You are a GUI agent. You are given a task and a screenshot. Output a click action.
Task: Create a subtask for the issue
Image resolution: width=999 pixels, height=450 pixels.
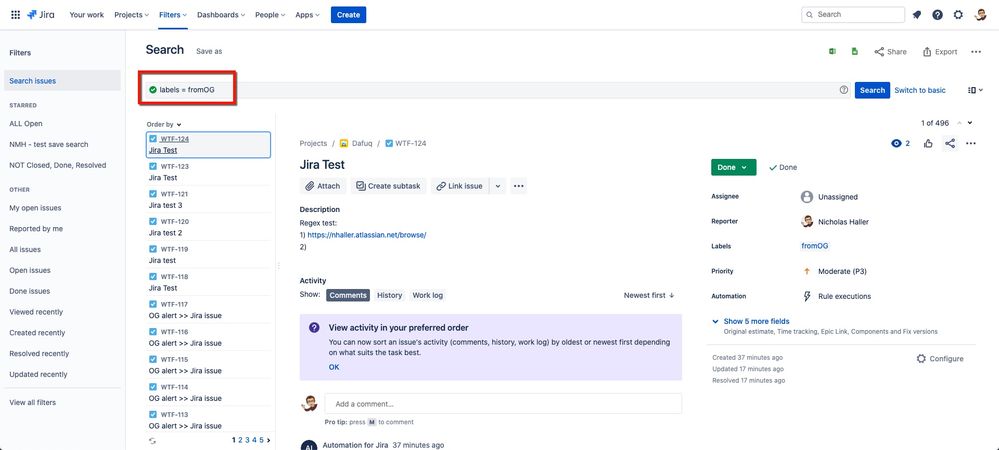tap(388, 186)
